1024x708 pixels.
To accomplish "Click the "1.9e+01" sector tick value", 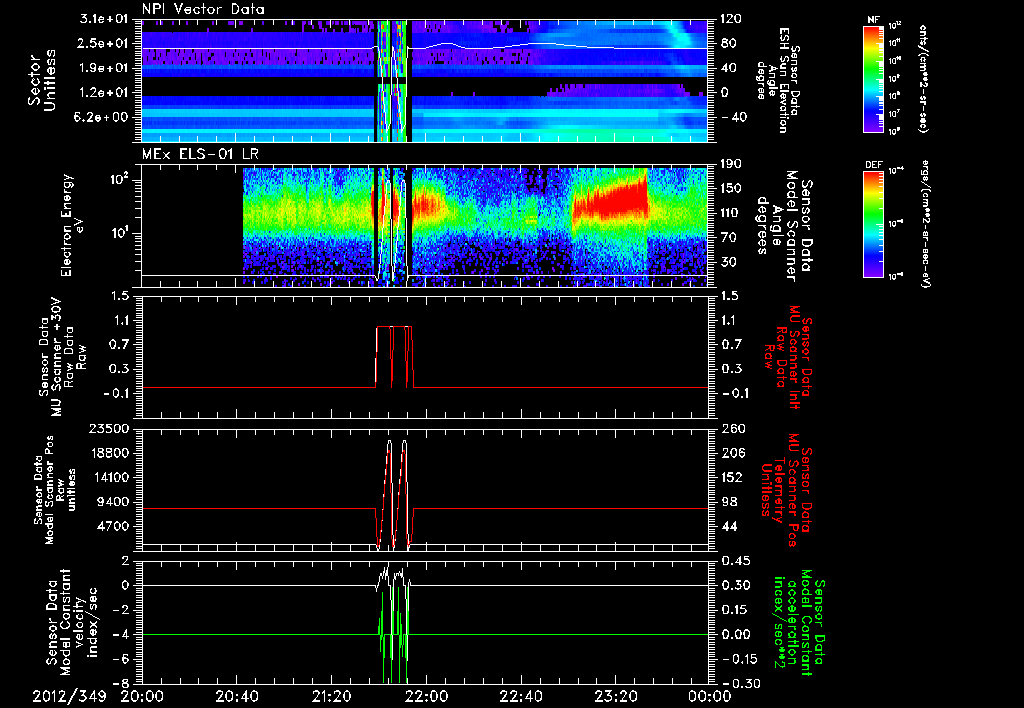I will click(104, 68).
